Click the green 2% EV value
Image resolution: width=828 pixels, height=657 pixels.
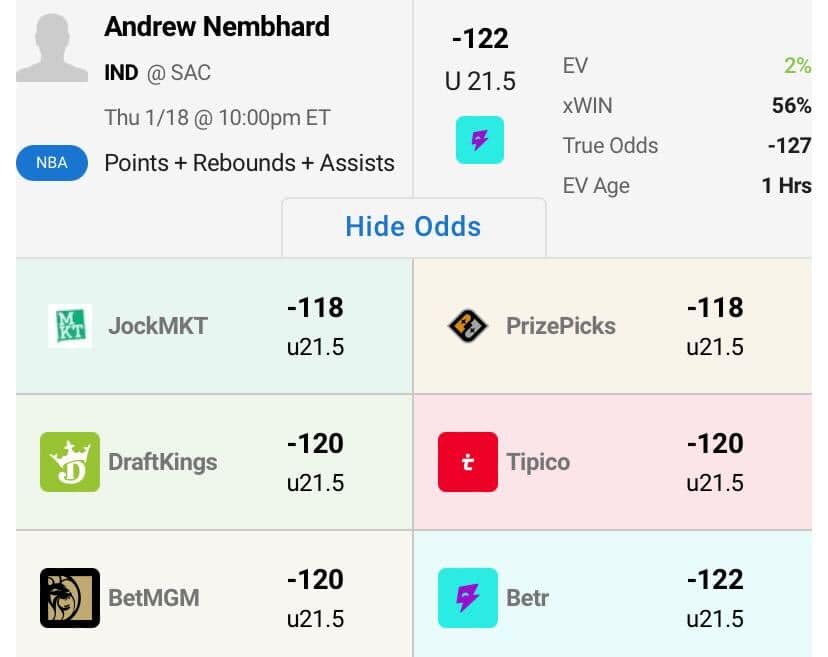[x=797, y=66]
